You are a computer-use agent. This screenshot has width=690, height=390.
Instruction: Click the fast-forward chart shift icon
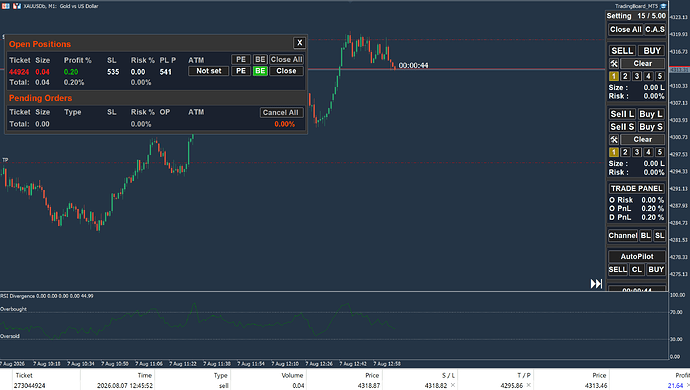point(596,283)
